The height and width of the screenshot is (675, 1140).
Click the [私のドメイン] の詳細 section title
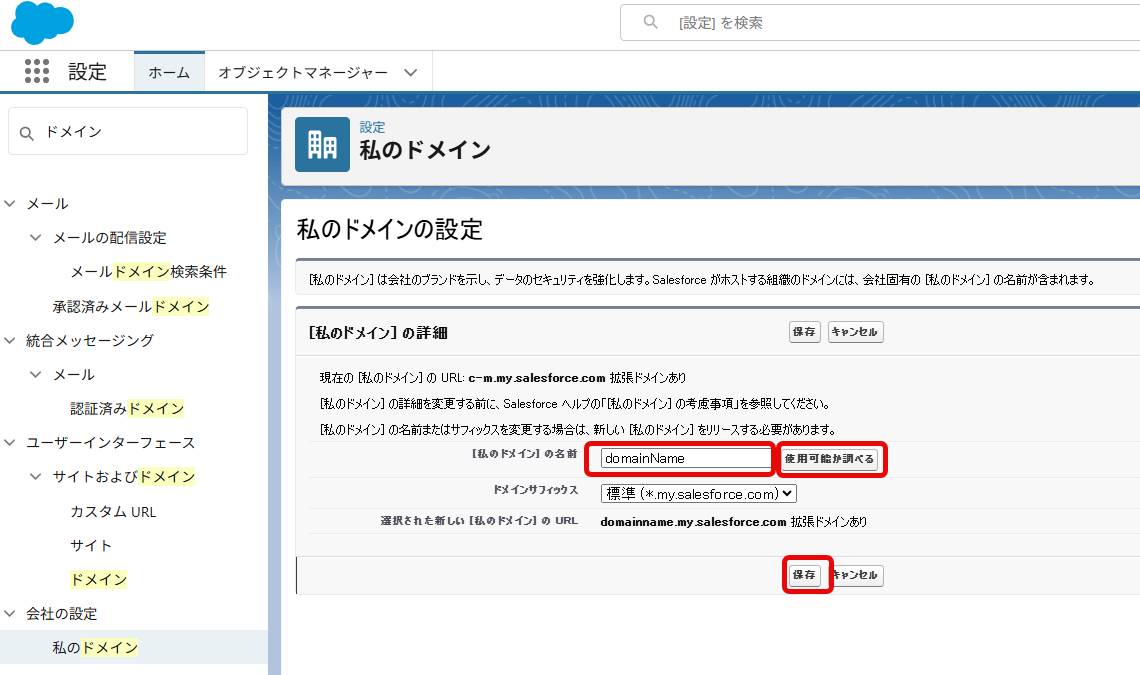tap(378, 332)
